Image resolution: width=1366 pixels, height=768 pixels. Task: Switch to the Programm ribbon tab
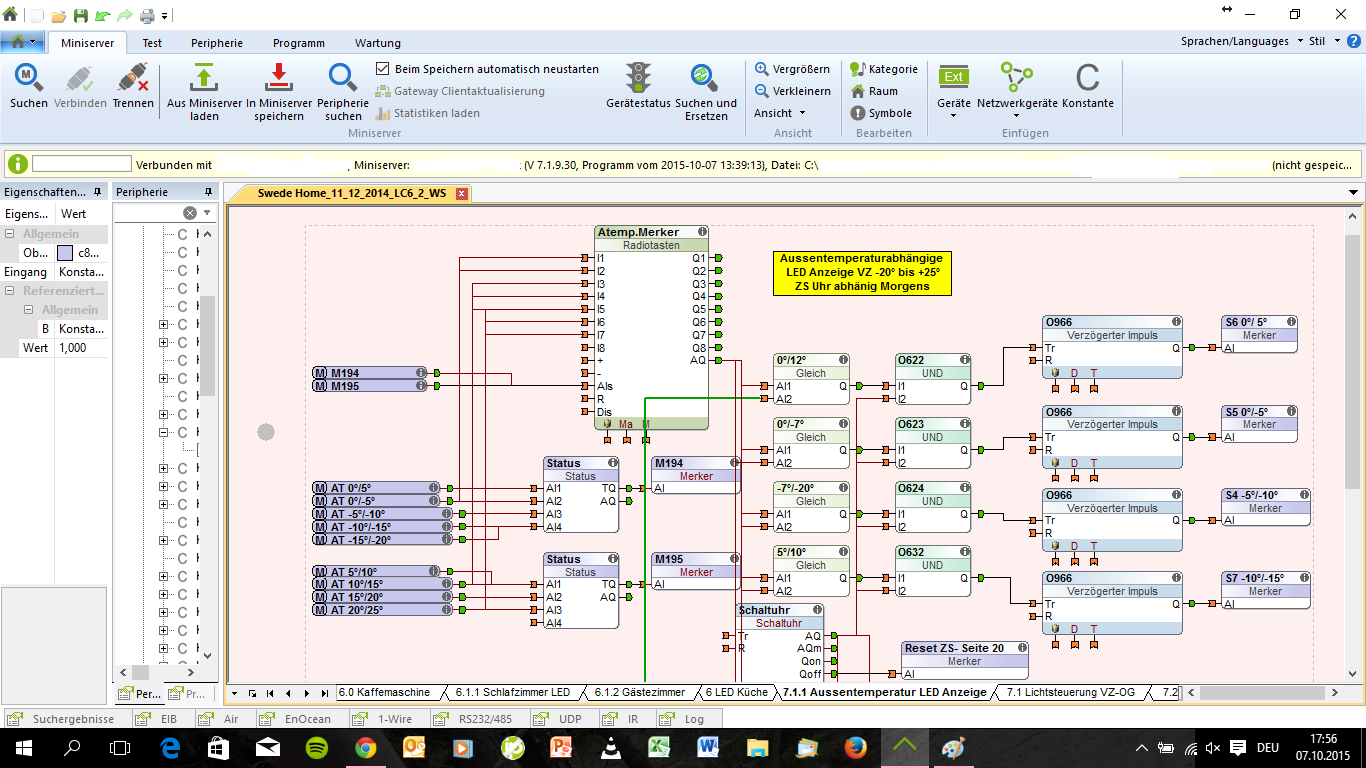click(x=298, y=43)
